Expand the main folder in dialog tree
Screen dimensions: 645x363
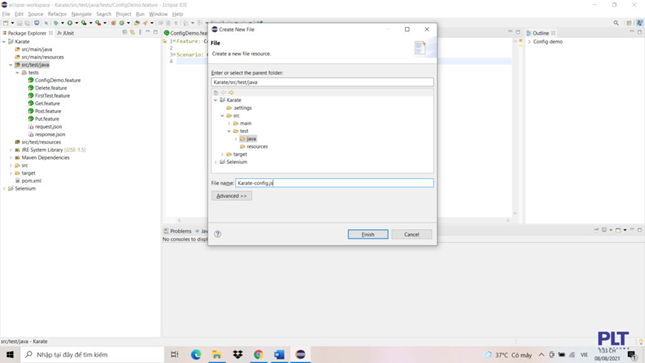click(x=229, y=123)
